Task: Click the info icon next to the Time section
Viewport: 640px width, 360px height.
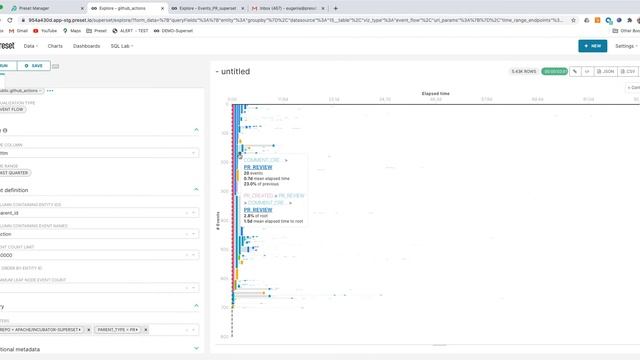Action: (x=5, y=131)
